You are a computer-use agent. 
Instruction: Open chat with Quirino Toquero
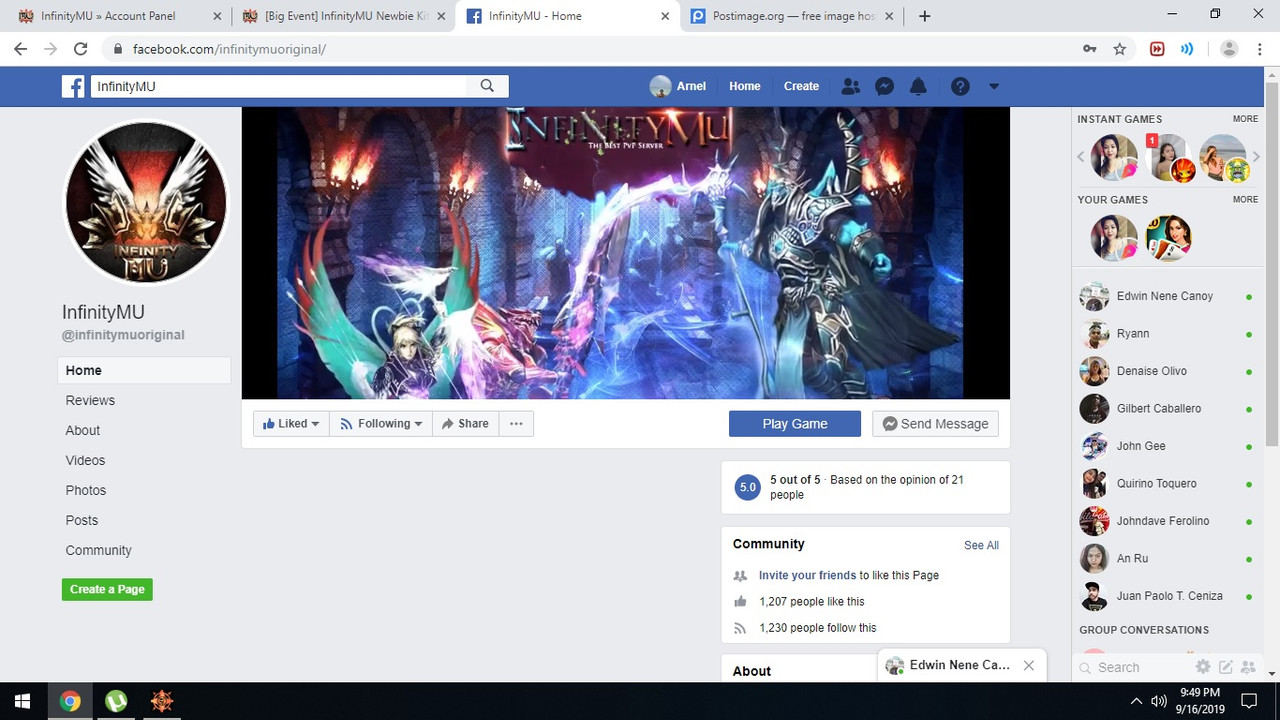(1167, 484)
